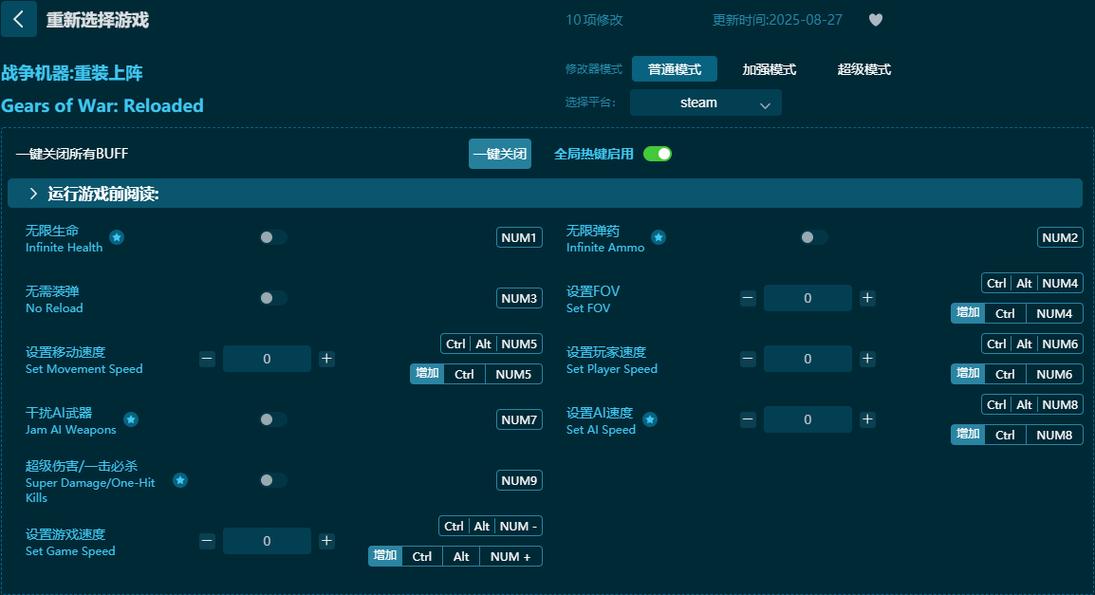Click NUM3 hotkey for No Reload

click(x=519, y=298)
